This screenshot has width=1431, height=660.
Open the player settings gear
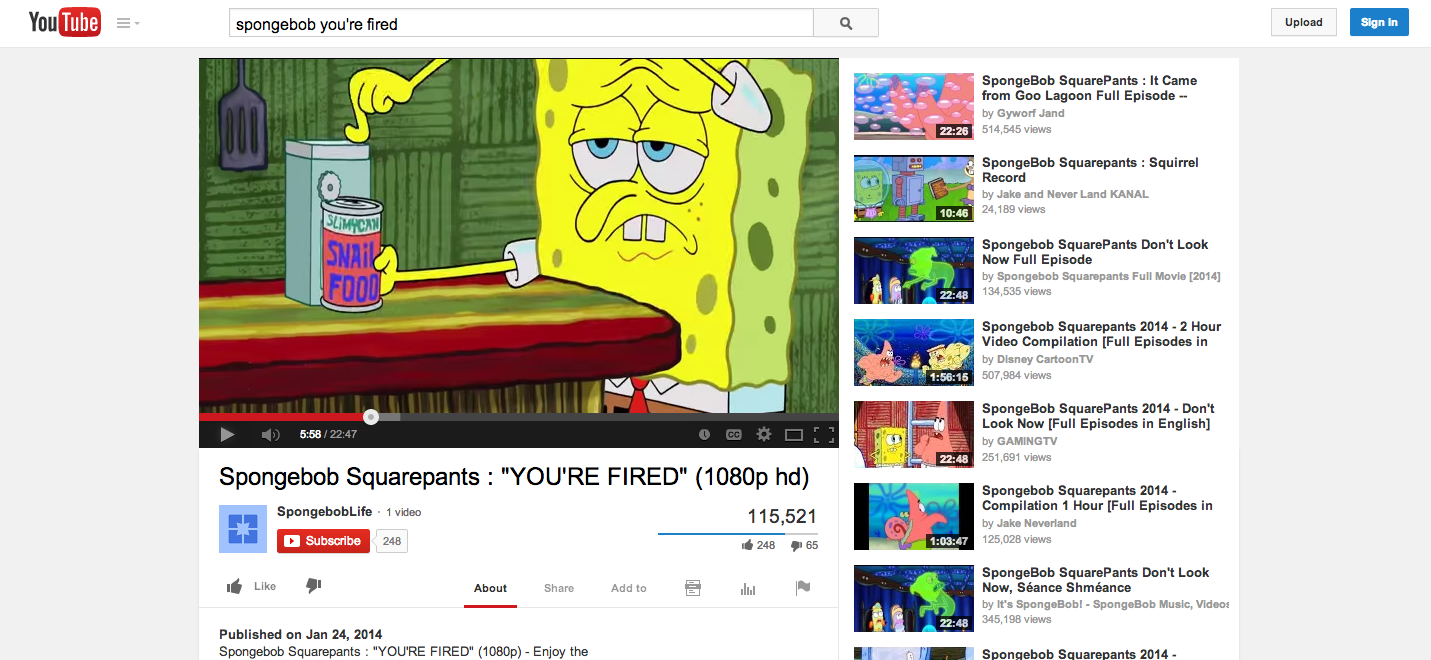pyautogui.click(x=764, y=434)
